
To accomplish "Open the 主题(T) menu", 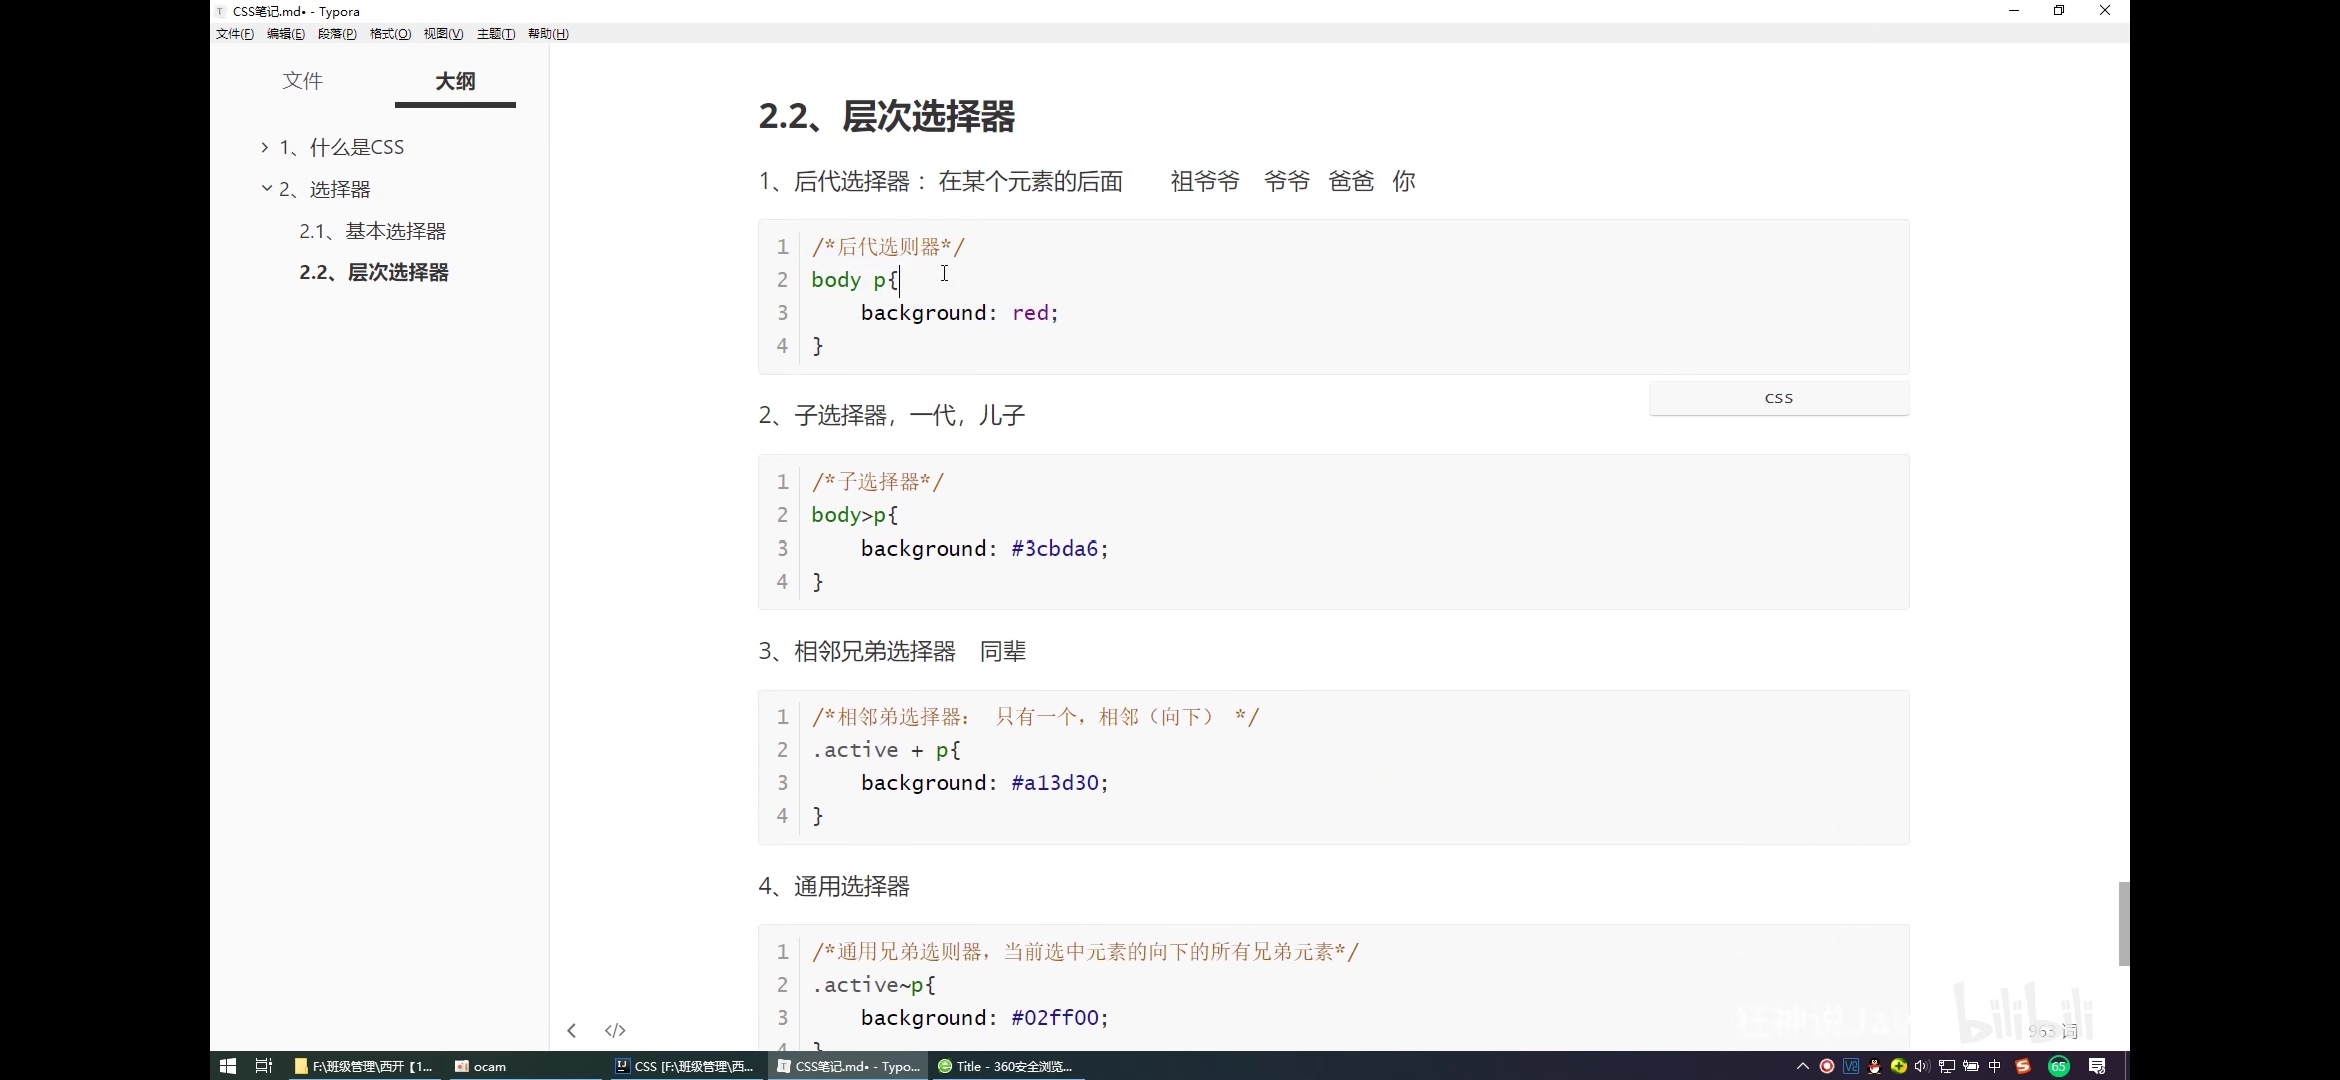I will click(496, 34).
